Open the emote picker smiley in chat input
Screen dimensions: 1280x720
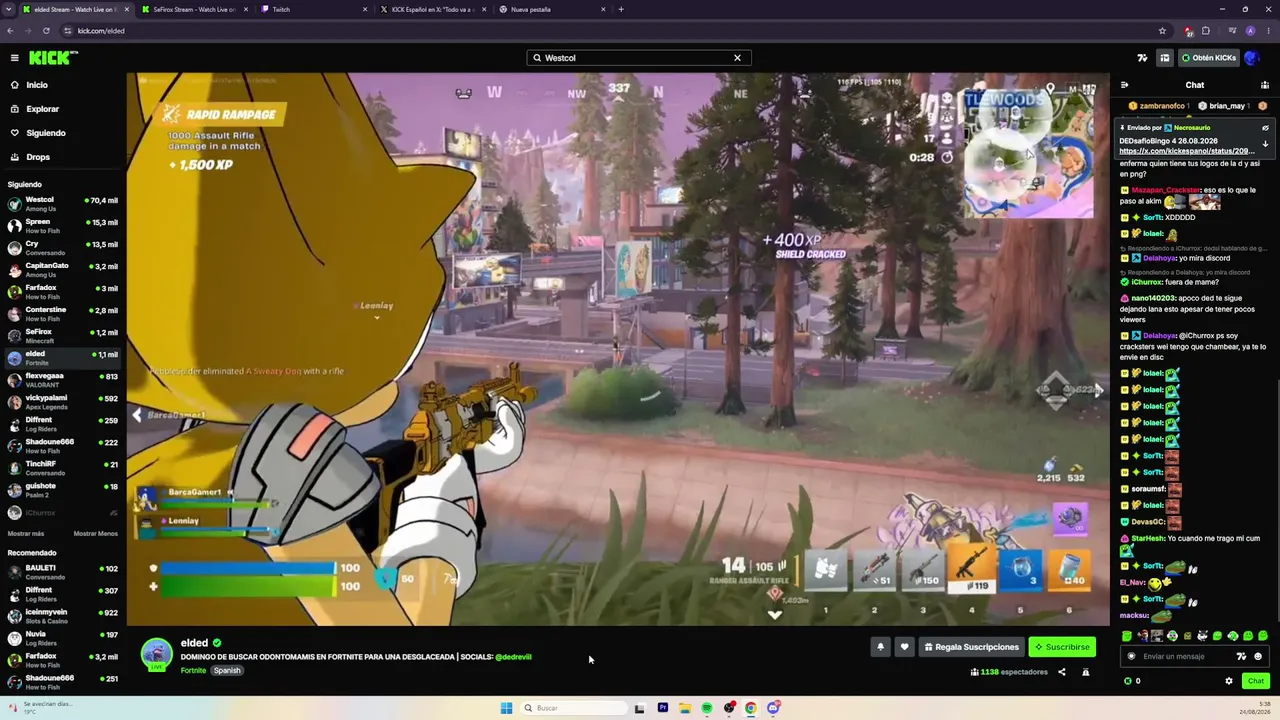coord(1258,657)
